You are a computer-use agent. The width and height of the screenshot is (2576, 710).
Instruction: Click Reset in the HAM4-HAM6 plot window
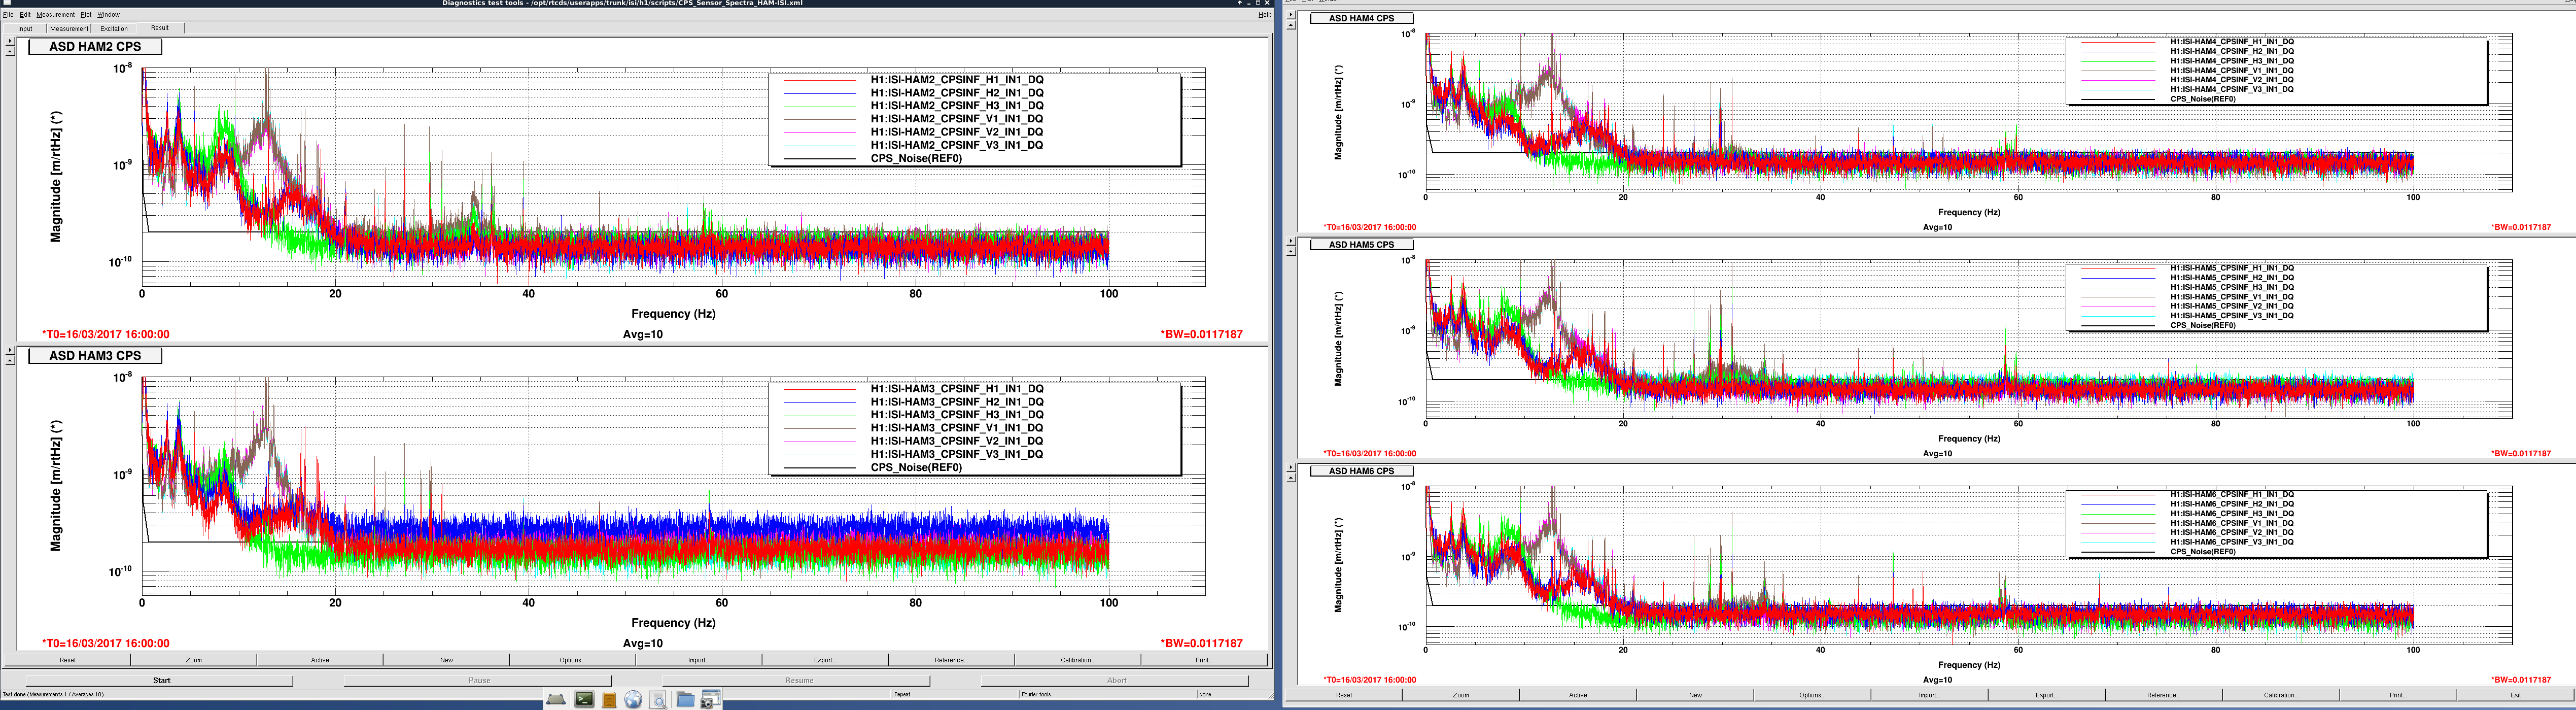pos(1344,695)
